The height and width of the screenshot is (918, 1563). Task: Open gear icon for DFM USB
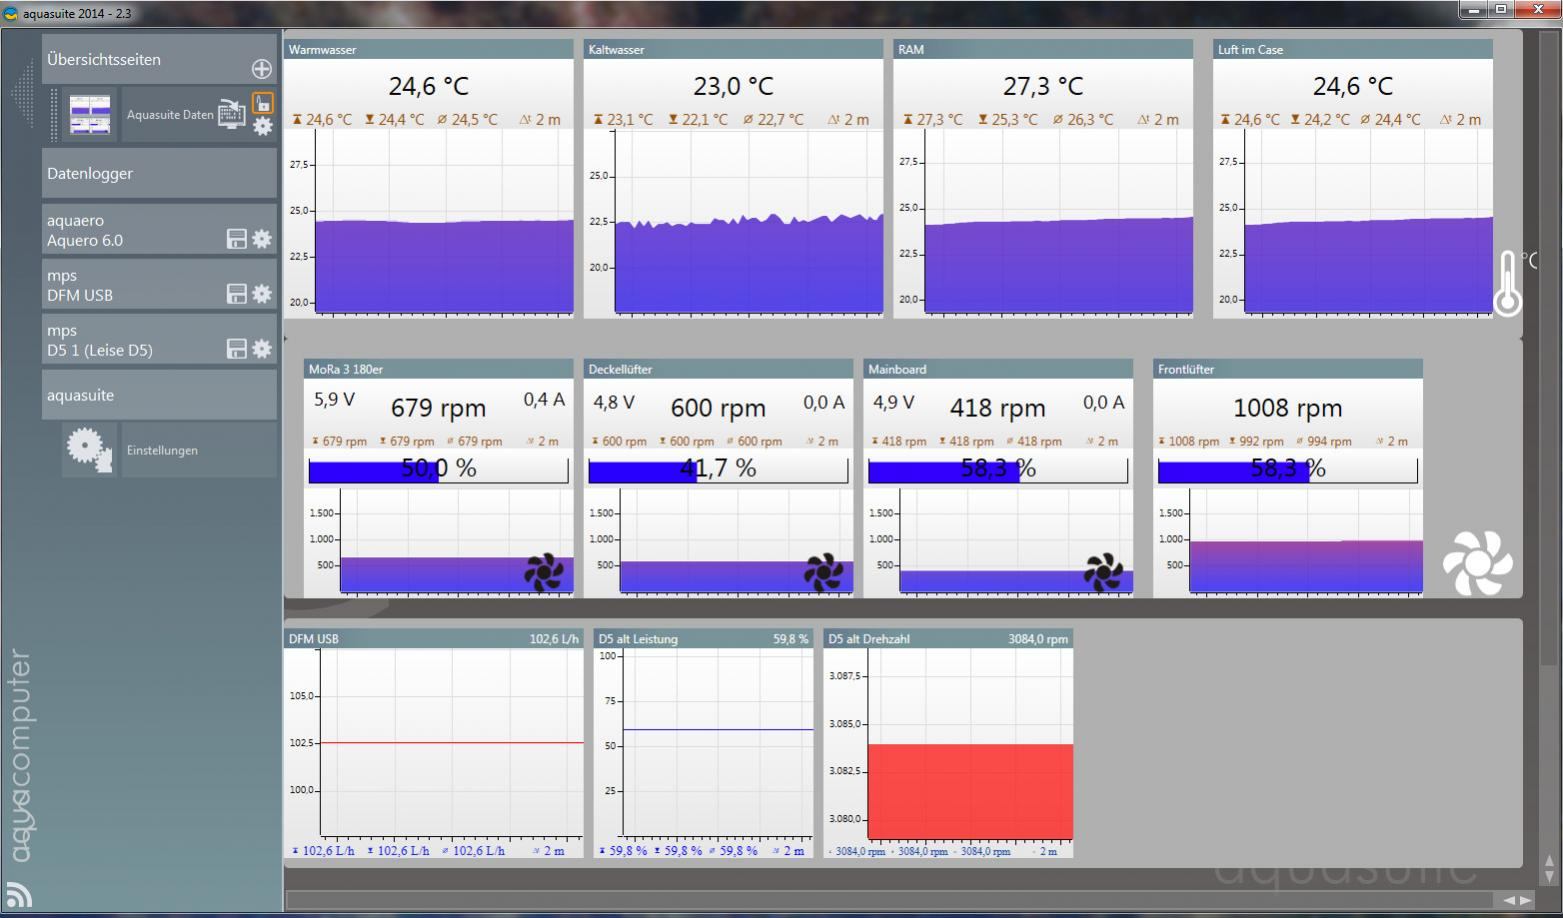coord(262,294)
